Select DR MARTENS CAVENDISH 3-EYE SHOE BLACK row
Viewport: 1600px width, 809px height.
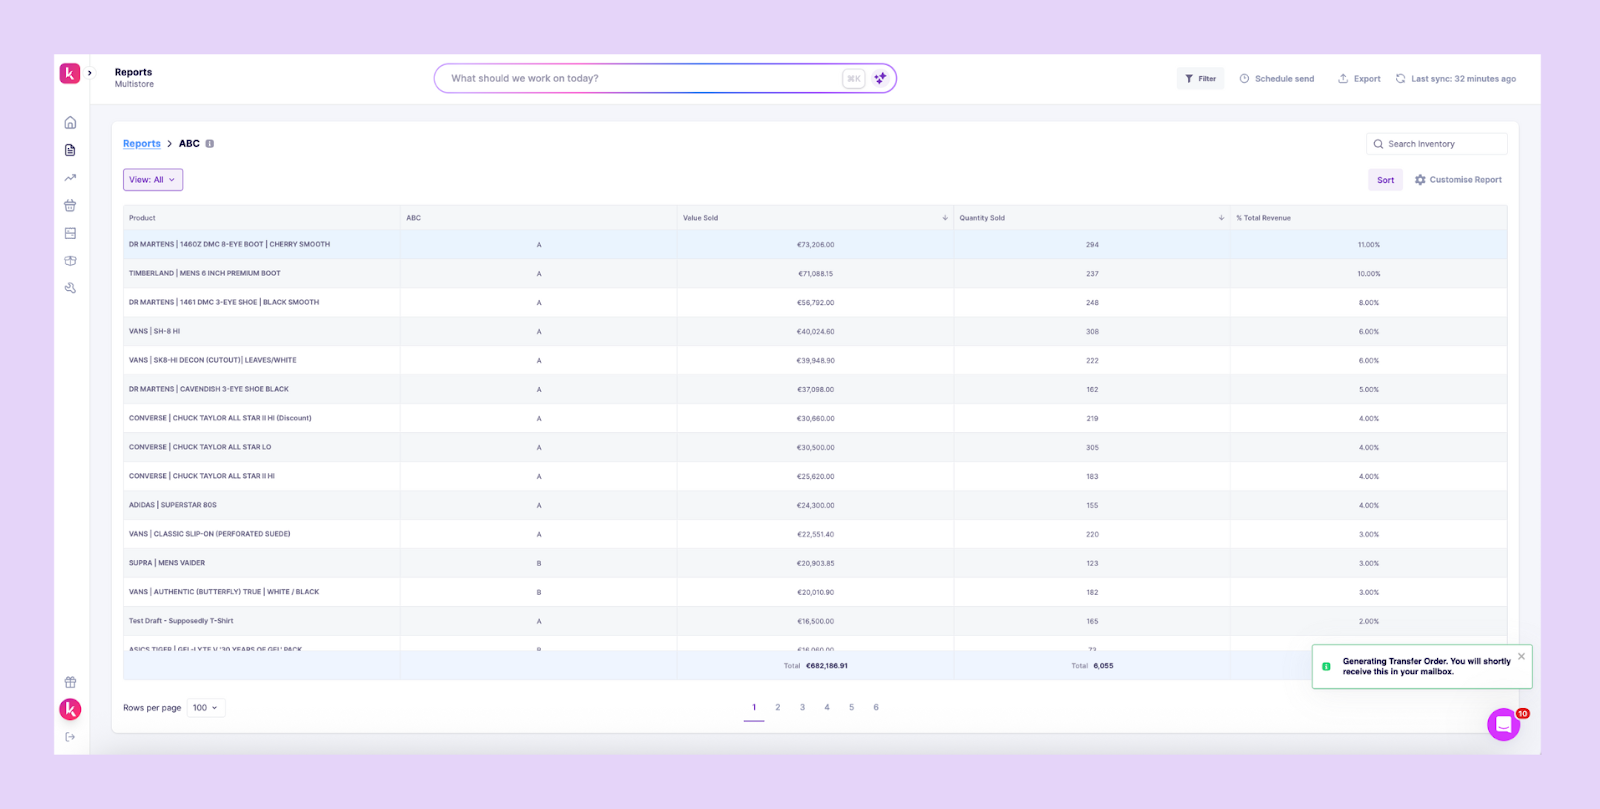(x=815, y=389)
